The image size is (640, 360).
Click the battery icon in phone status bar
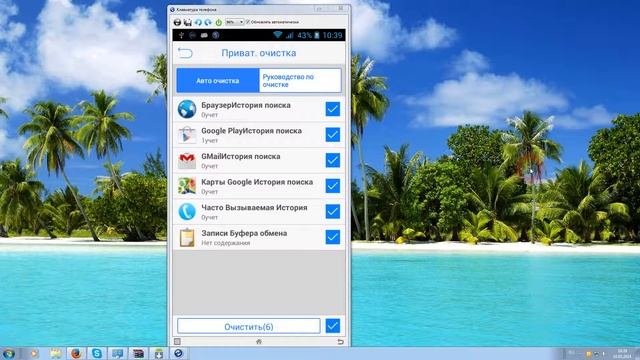pos(316,35)
